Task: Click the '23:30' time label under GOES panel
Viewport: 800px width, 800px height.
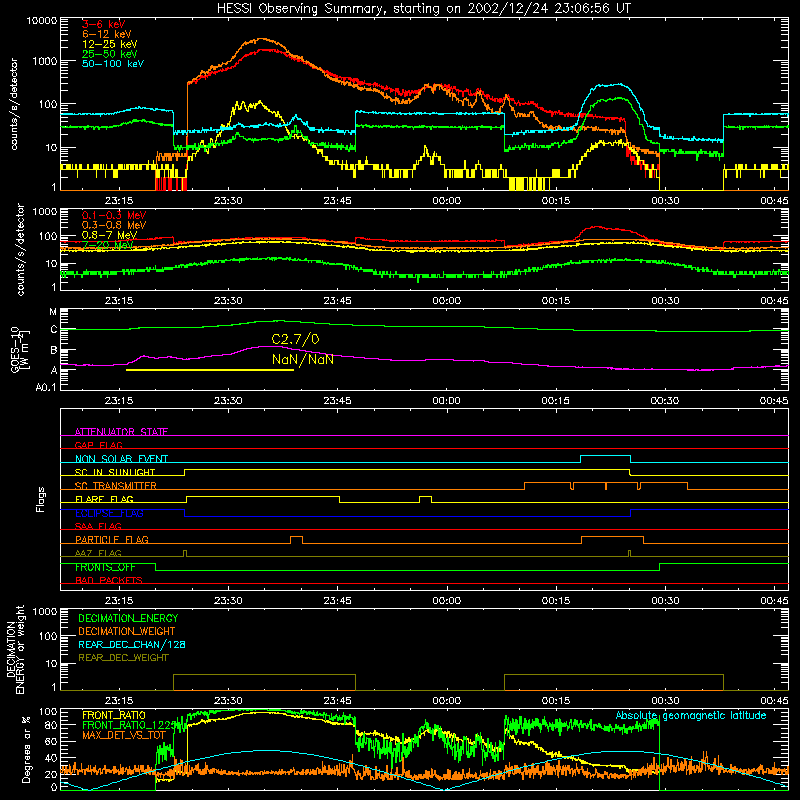Action: tap(228, 401)
